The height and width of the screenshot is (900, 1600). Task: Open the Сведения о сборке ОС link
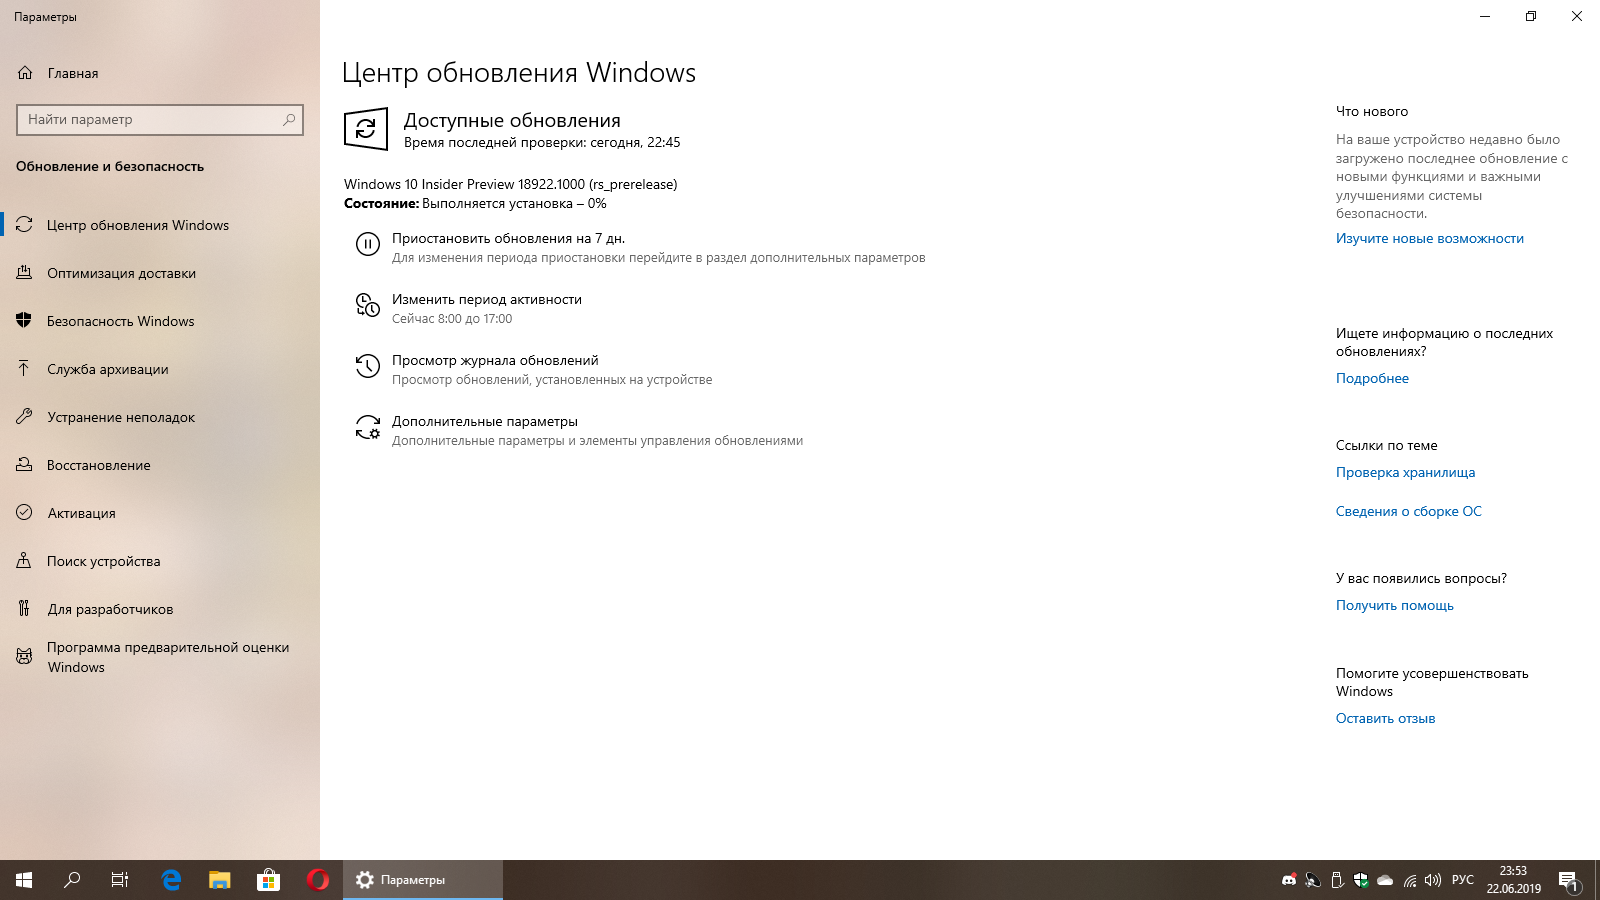click(1409, 511)
